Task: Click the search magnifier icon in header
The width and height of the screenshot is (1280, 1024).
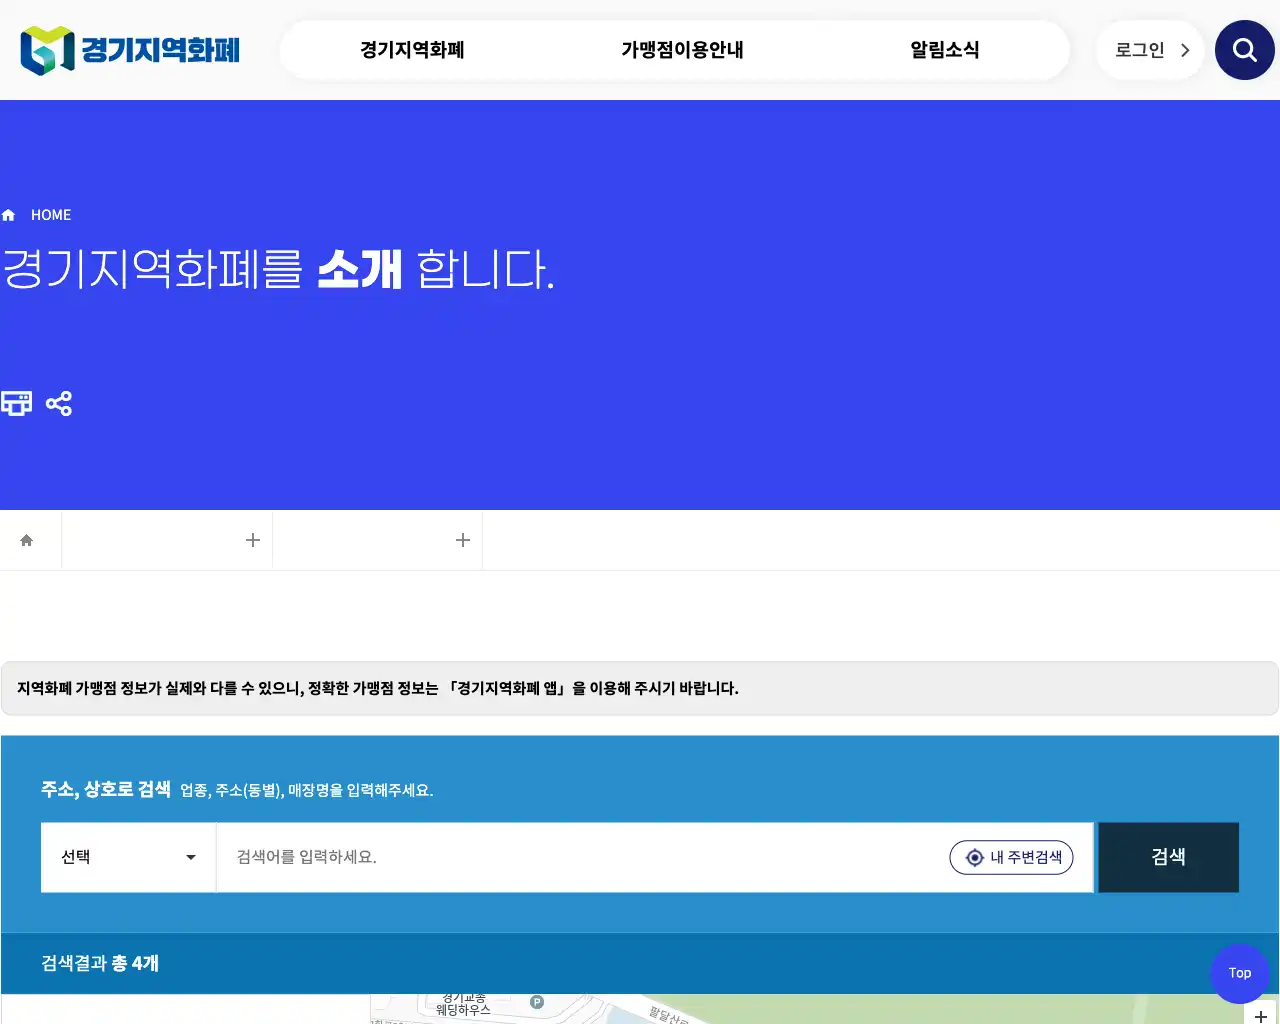Action: click(1244, 49)
